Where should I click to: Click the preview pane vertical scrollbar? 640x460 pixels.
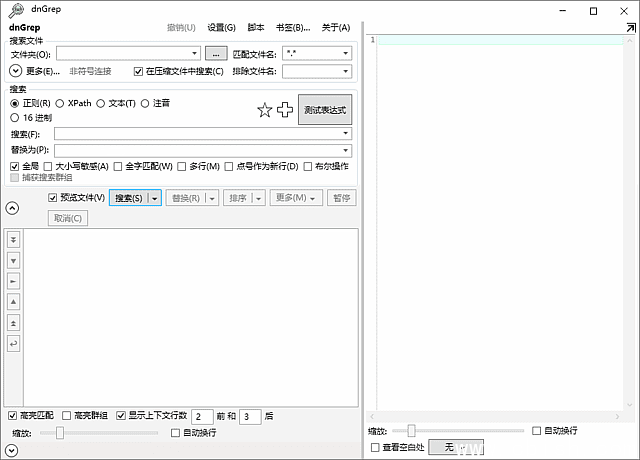629,223
